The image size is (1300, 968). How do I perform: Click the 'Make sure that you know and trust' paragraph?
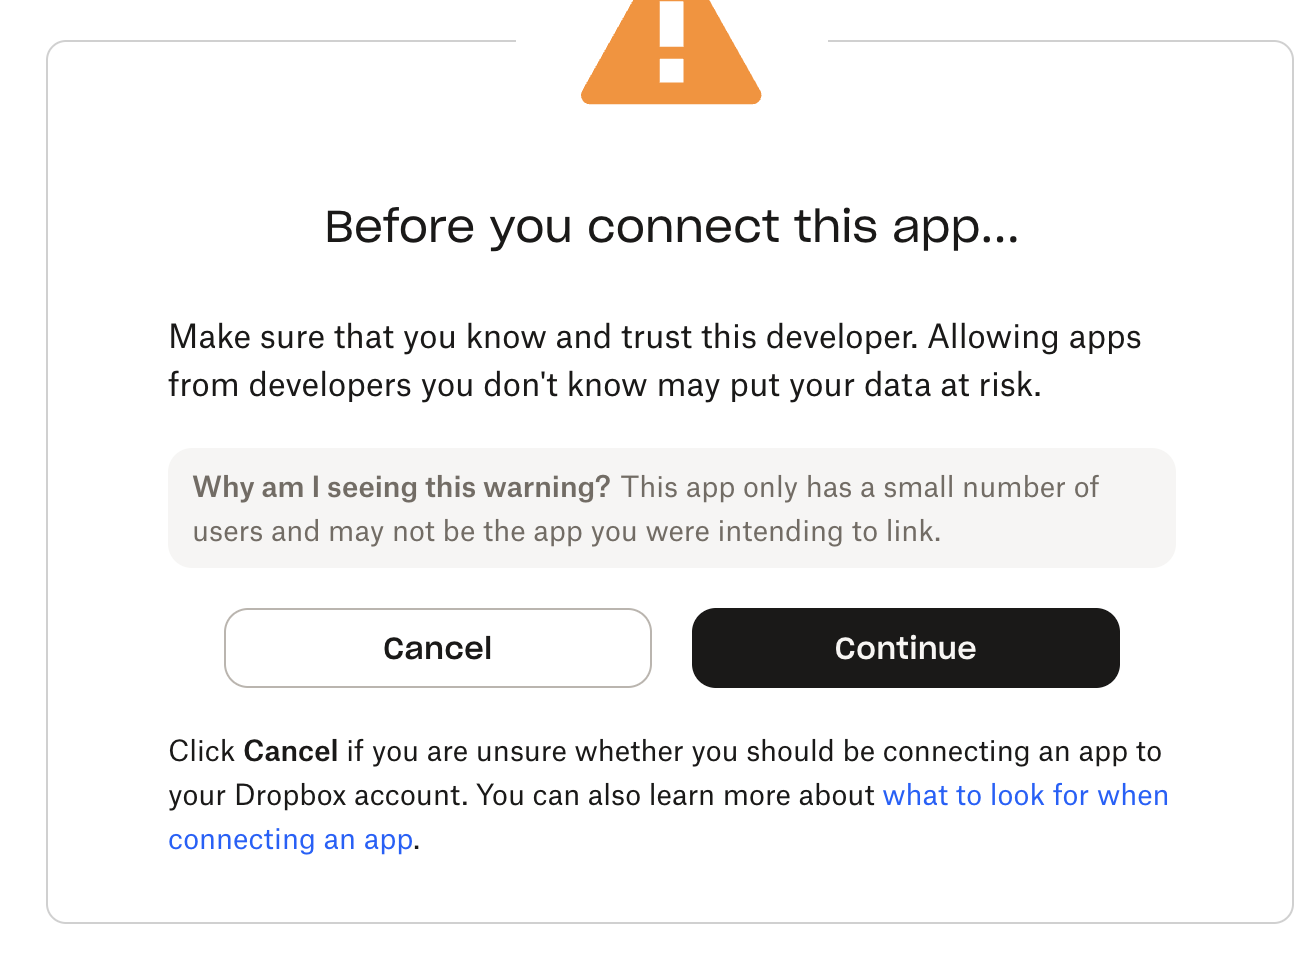pyautogui.click(x=655, y=361)
